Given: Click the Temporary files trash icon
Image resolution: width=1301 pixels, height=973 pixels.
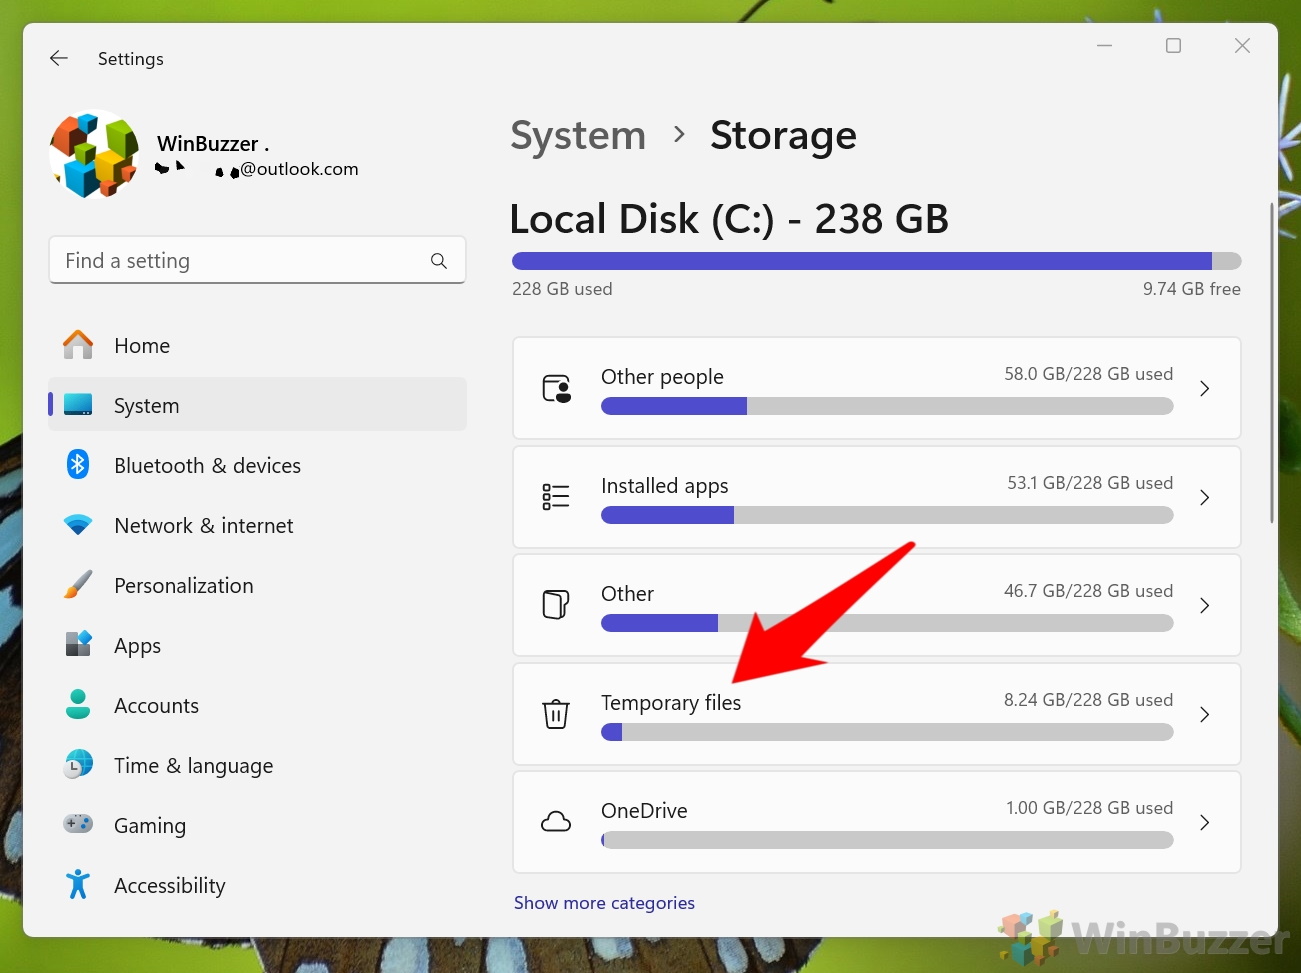Looking at the screenshot, I should pos(556,714).
